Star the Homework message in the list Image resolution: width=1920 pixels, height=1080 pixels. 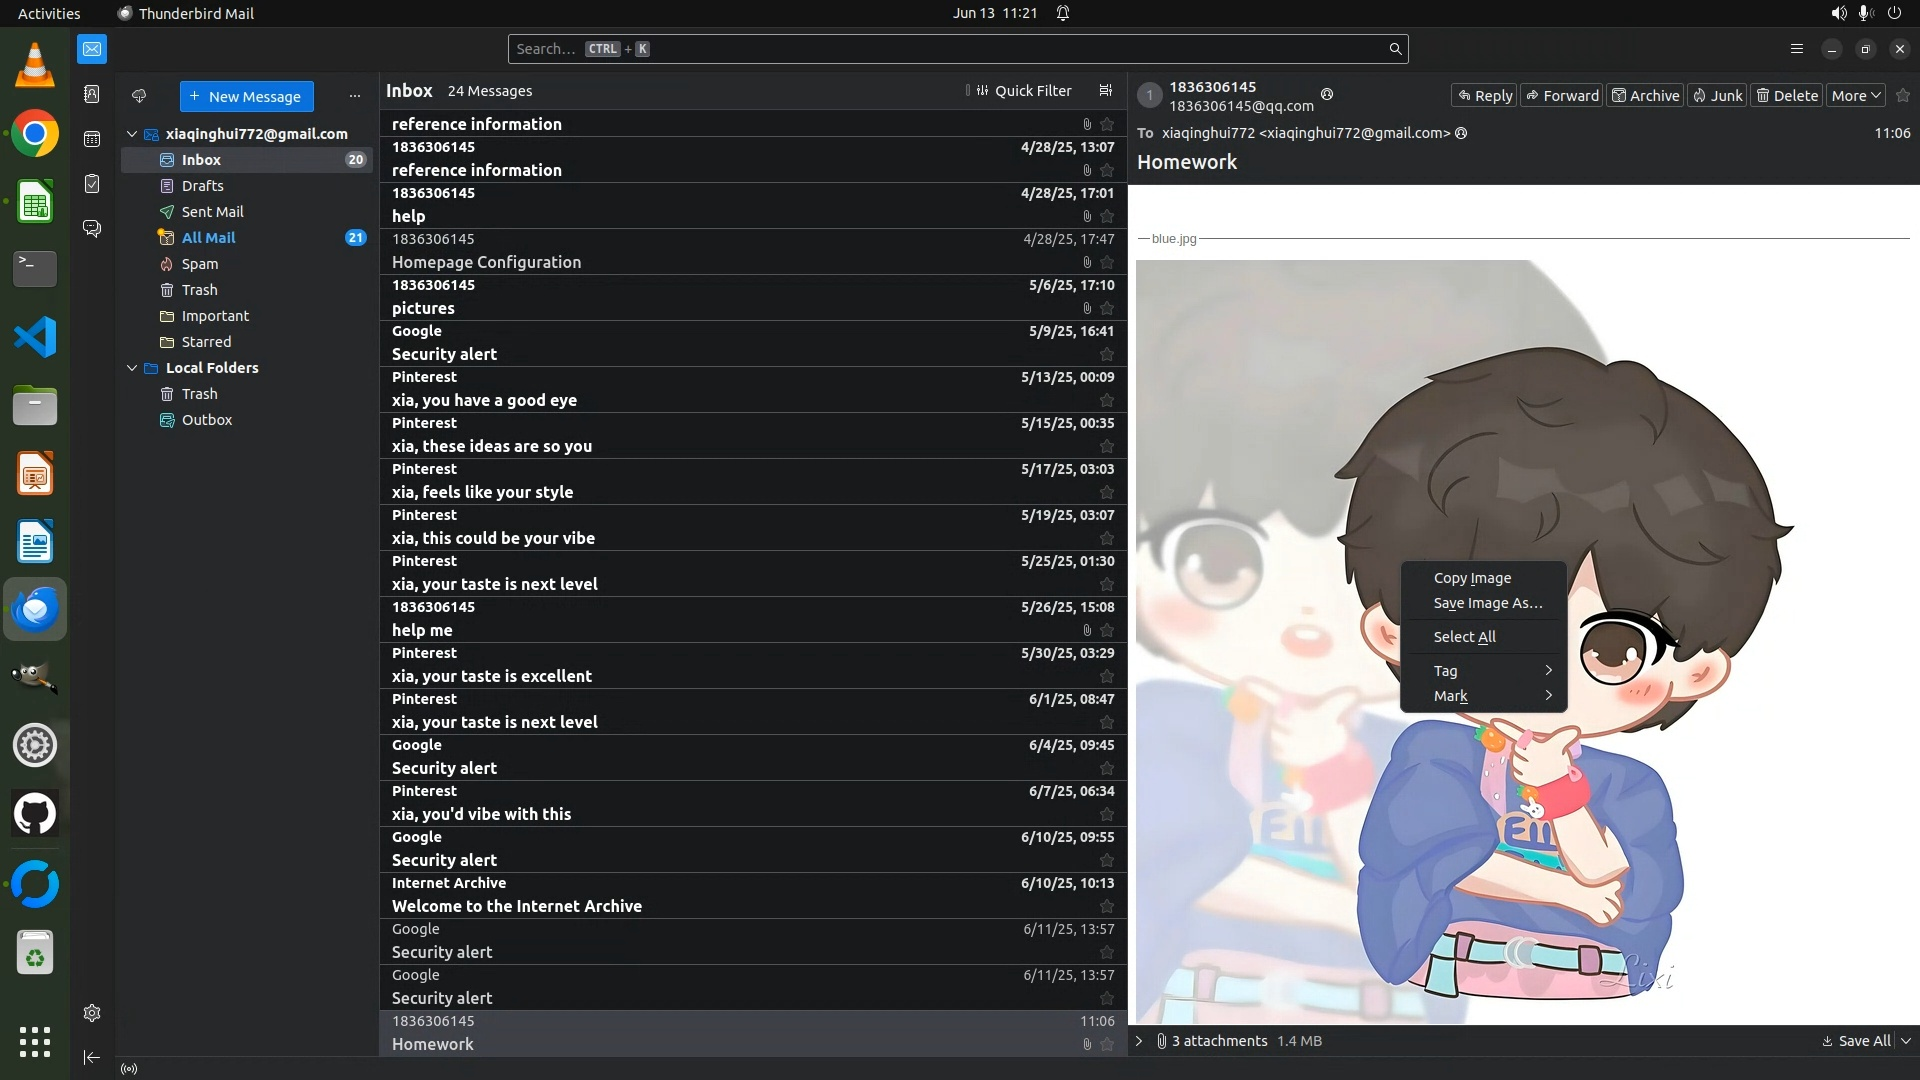pos(1107,1044)
